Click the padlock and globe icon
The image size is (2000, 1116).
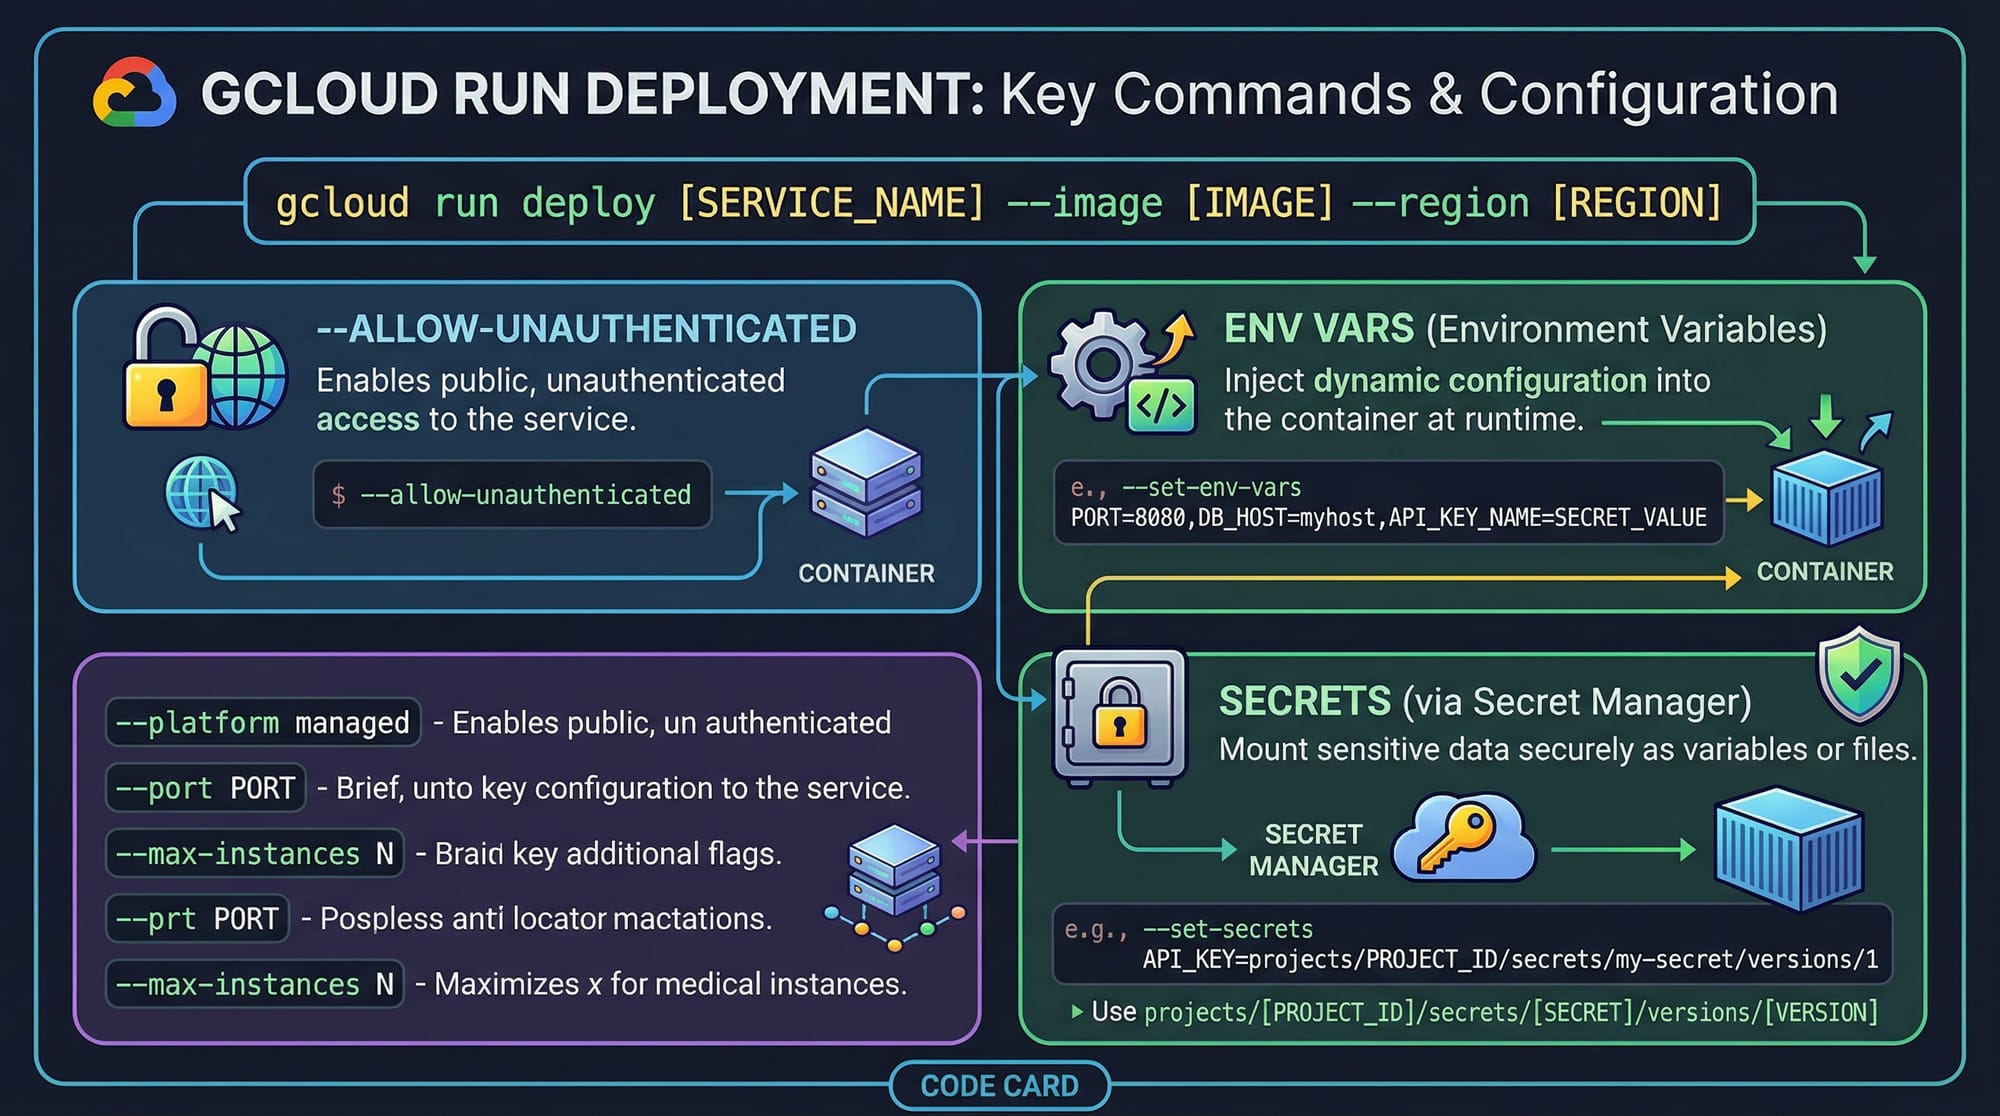coord(204,370)
